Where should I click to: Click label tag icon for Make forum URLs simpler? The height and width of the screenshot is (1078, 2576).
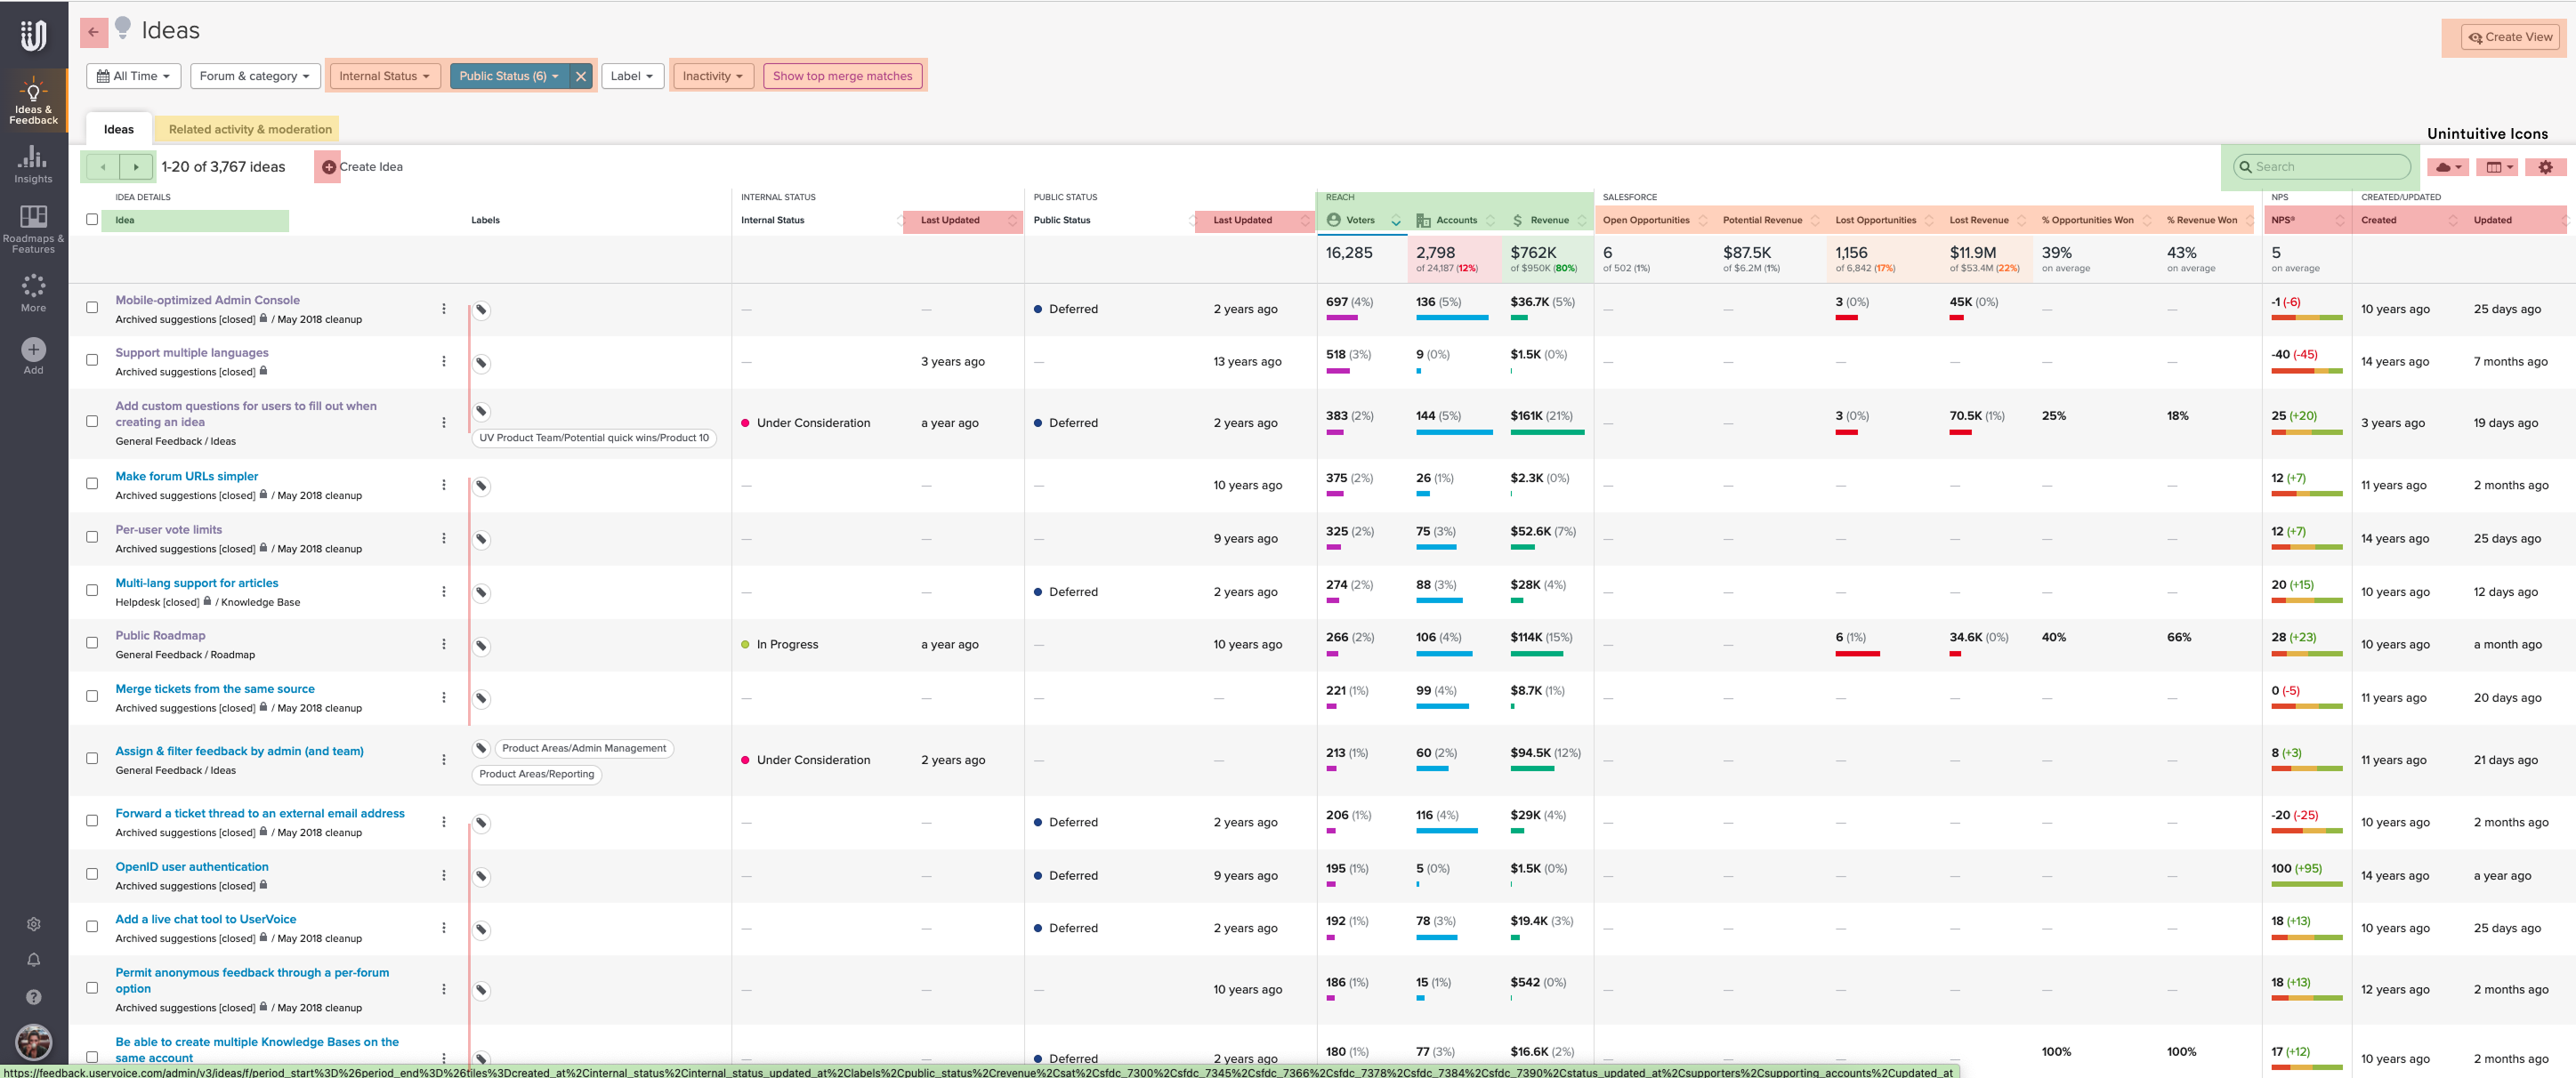pos(481,486)
